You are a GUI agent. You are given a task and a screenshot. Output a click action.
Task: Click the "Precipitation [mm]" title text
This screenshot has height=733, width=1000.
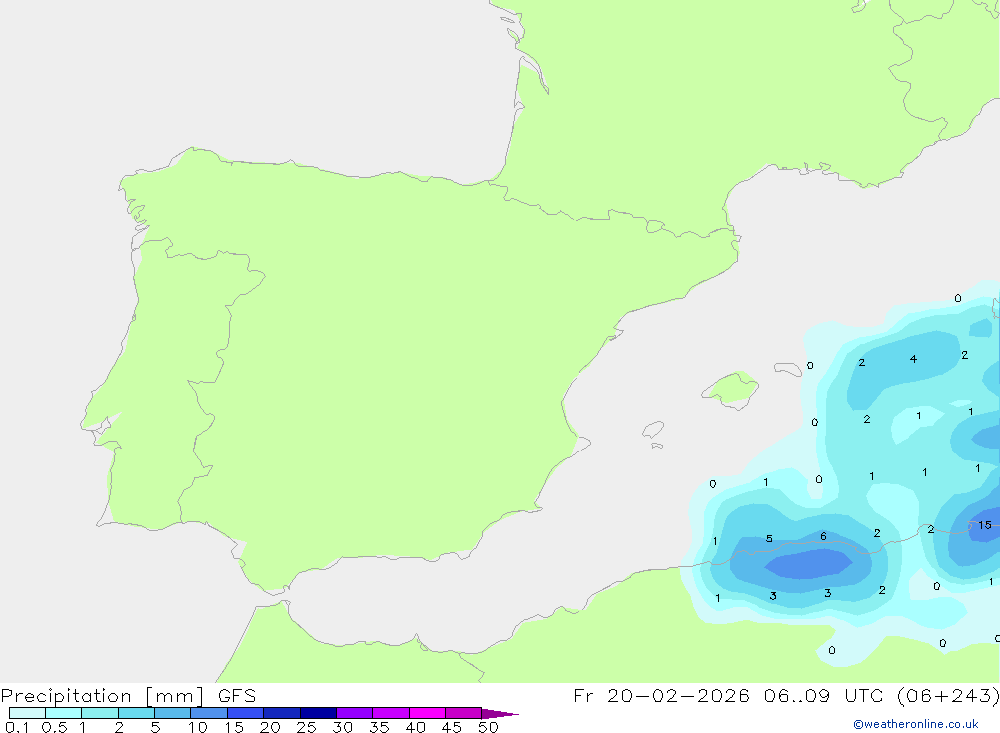[x=102, y=696]
